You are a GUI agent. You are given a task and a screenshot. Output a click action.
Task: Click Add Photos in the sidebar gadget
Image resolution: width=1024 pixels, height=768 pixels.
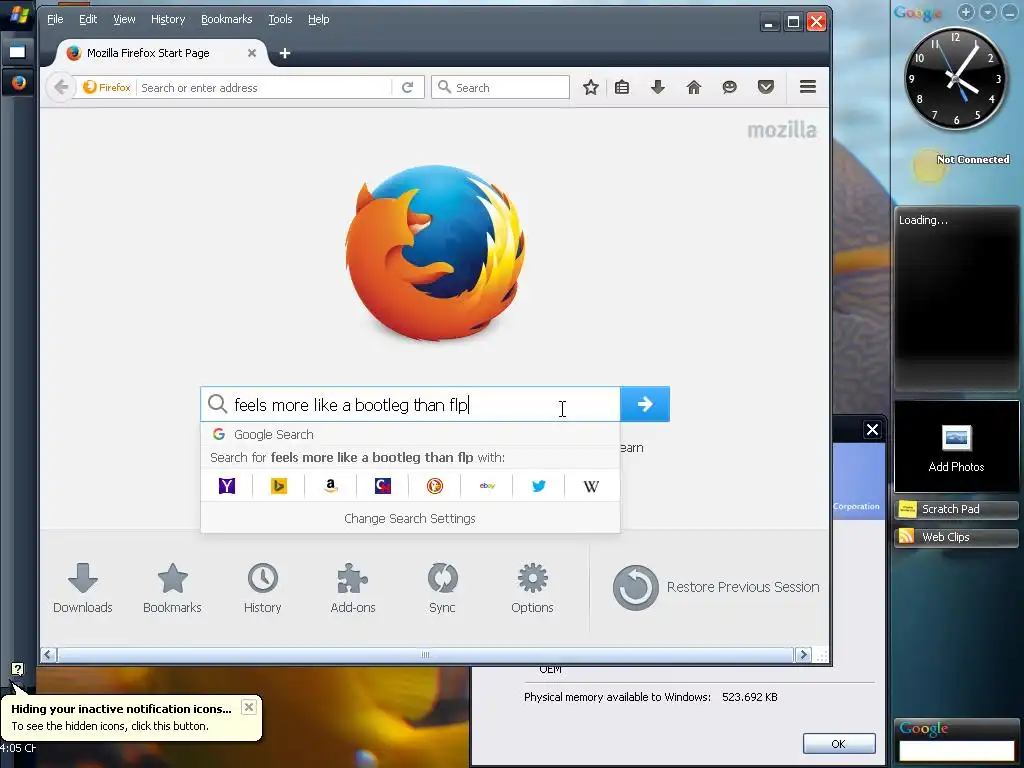956,447
